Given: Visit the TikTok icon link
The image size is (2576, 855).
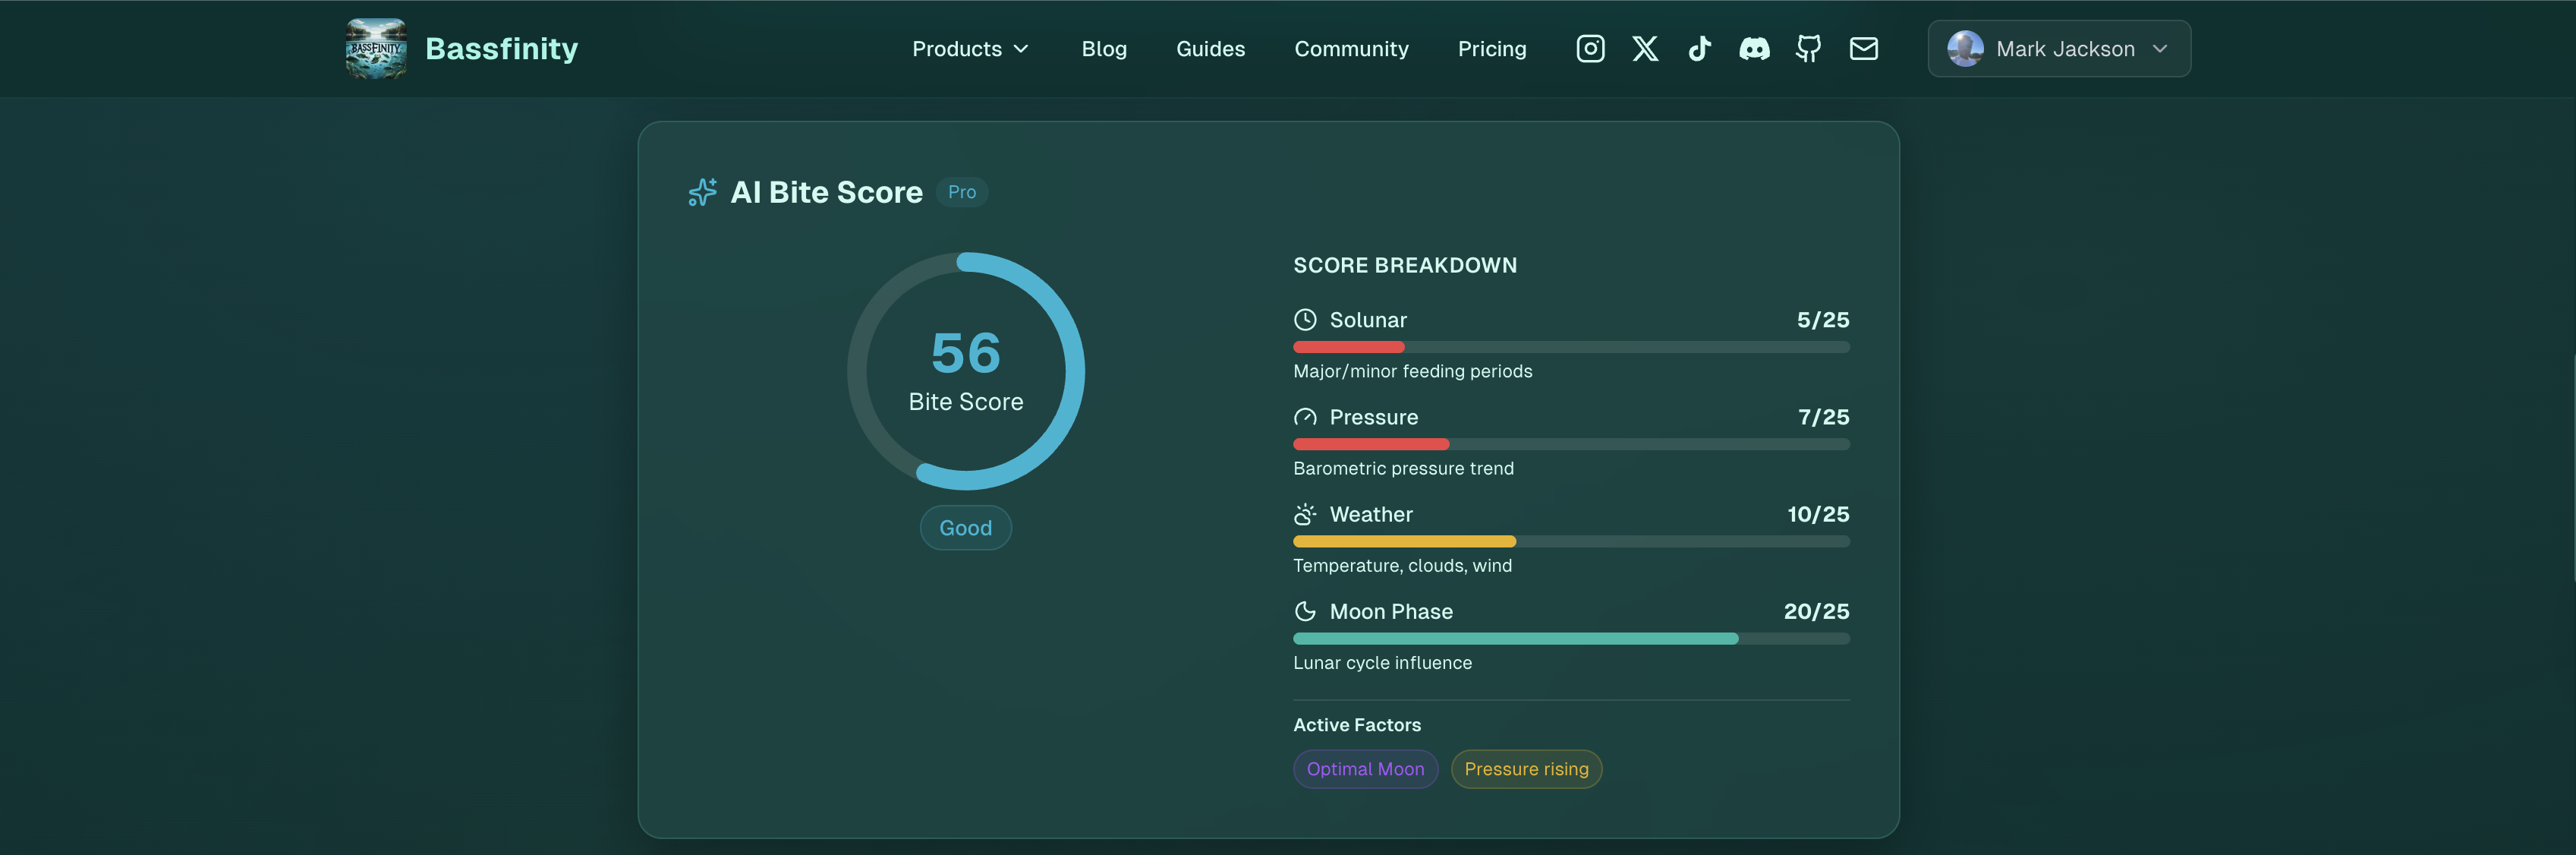Looking at the screenshot, I should click(1699, 49).
